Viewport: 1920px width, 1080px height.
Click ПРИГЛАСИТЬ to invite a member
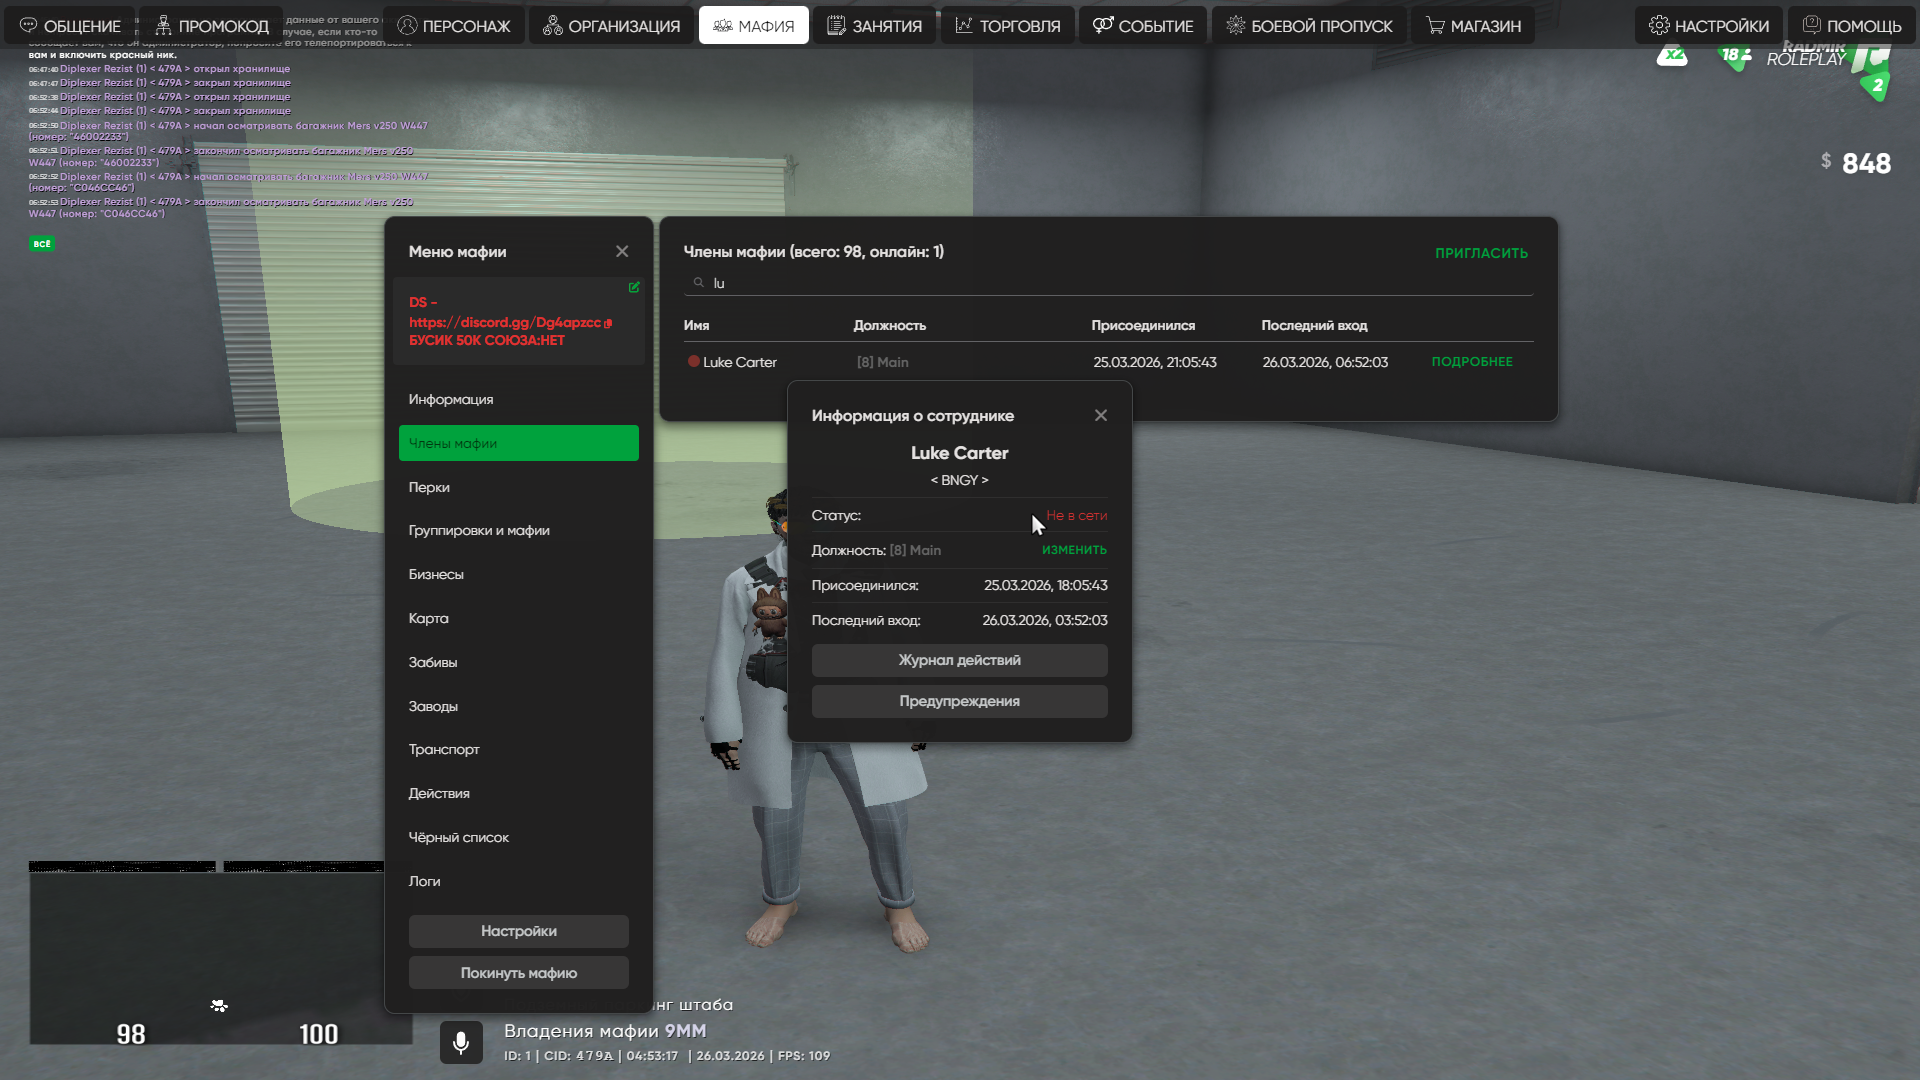pos(1481,253)
